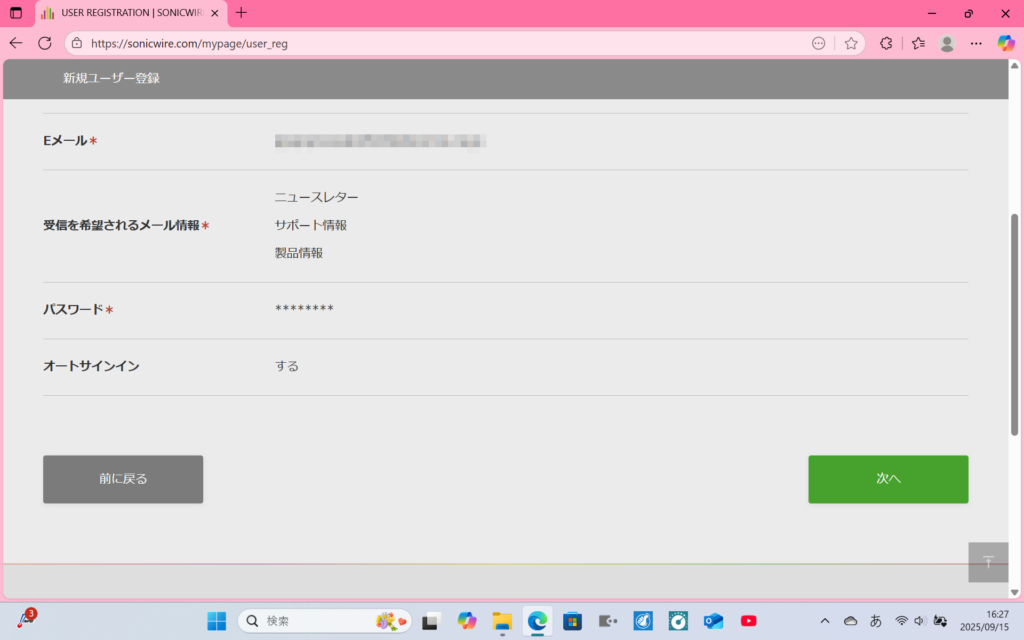The image size is (1024, 640).
Task: Click the page vertical scrollbar
Action: click(1015, 323)
